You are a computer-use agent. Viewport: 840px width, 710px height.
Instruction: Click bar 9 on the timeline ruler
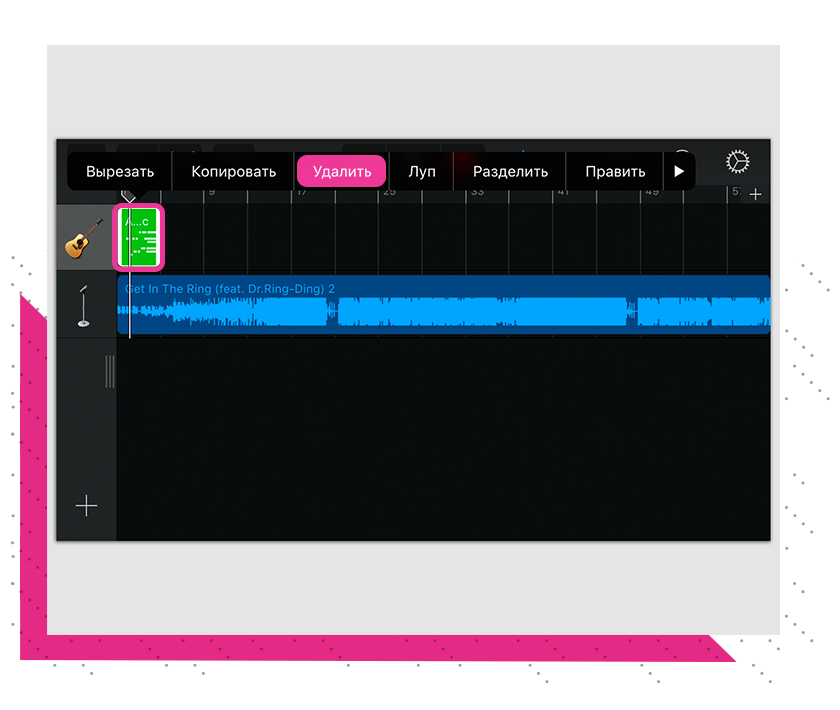(x=211, y=193)
